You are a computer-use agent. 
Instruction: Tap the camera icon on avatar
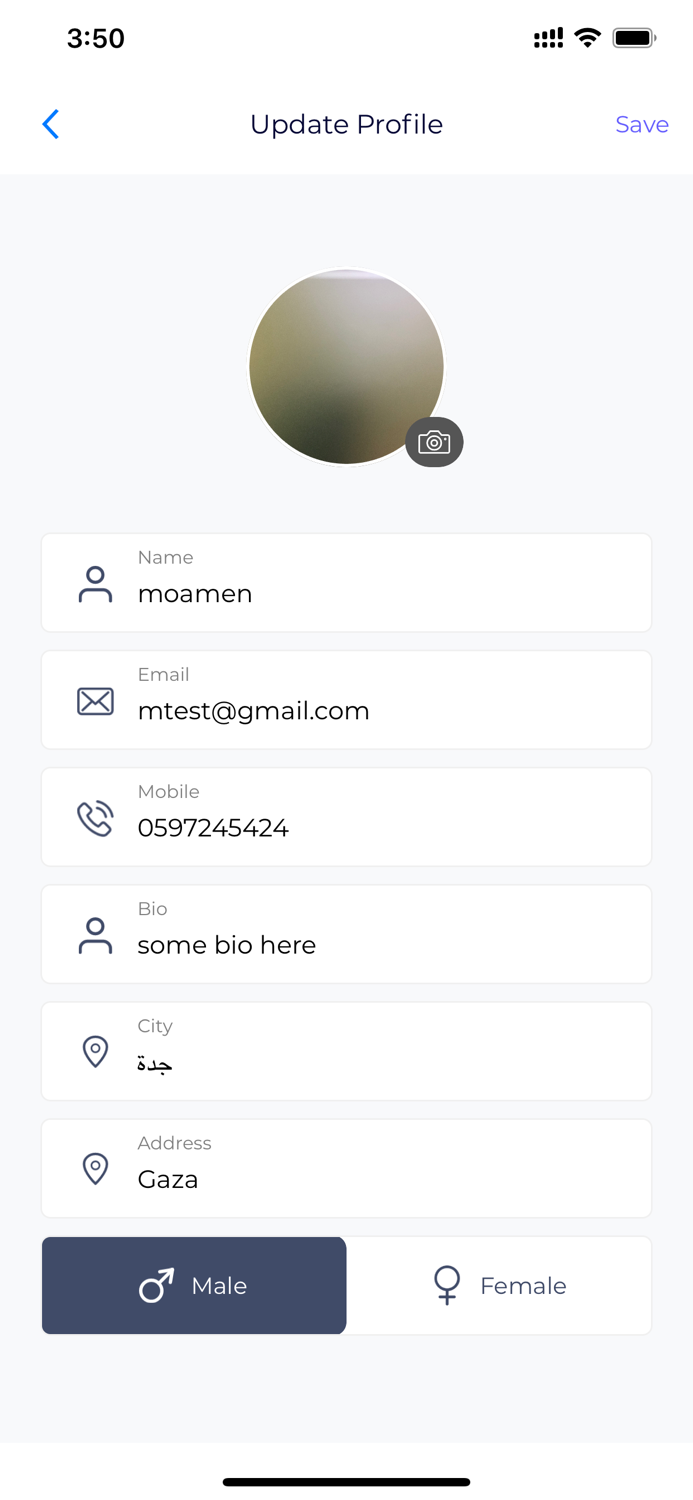[434, 442]
